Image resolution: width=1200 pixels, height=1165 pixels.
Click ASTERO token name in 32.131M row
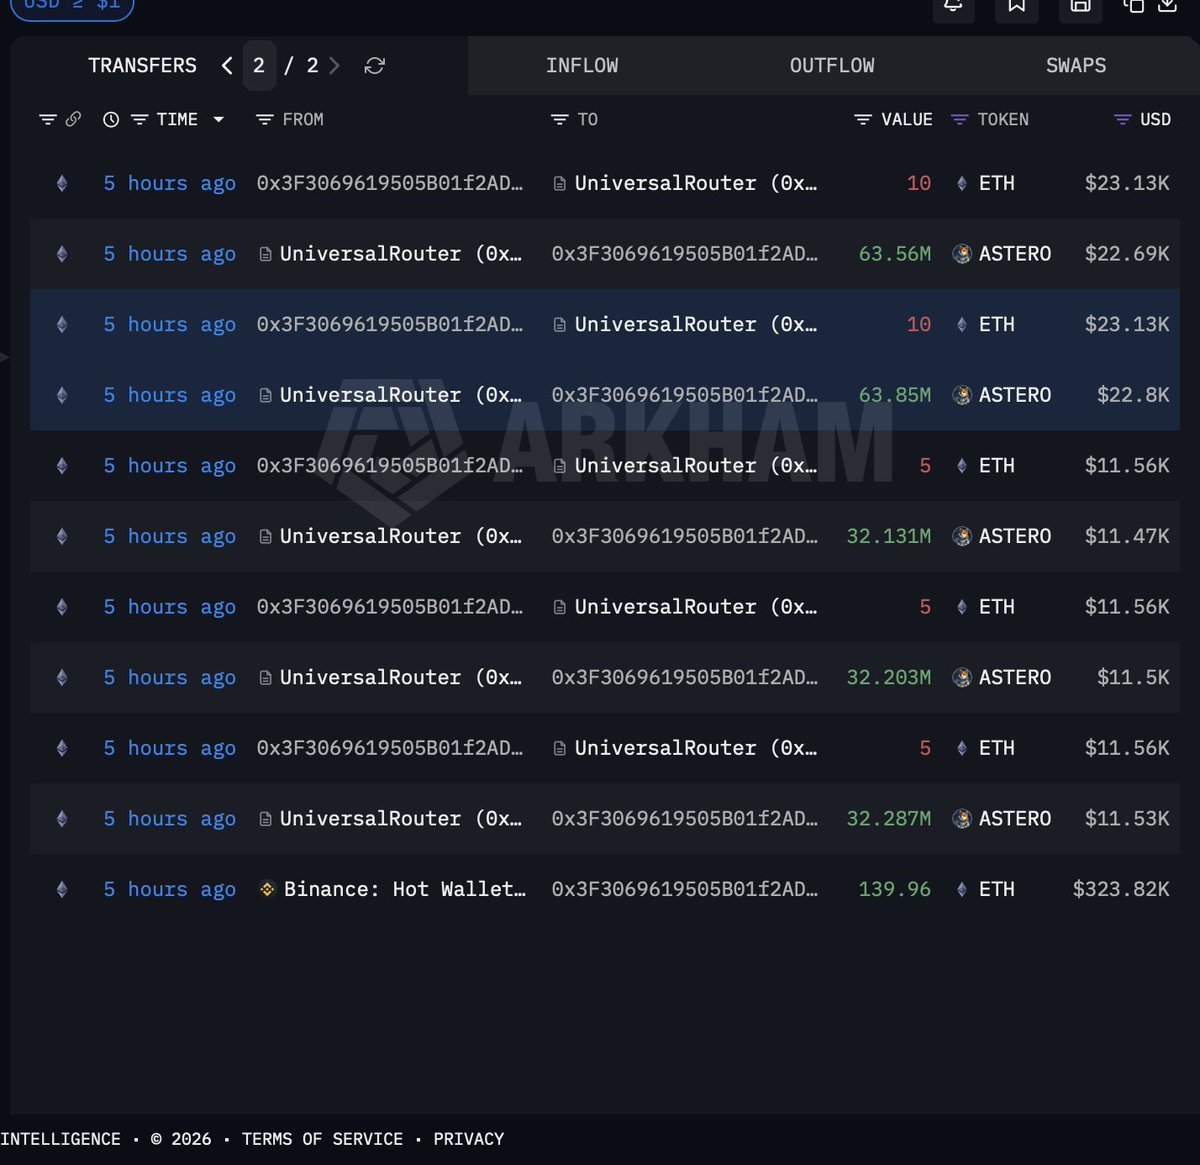[1015, 536]
